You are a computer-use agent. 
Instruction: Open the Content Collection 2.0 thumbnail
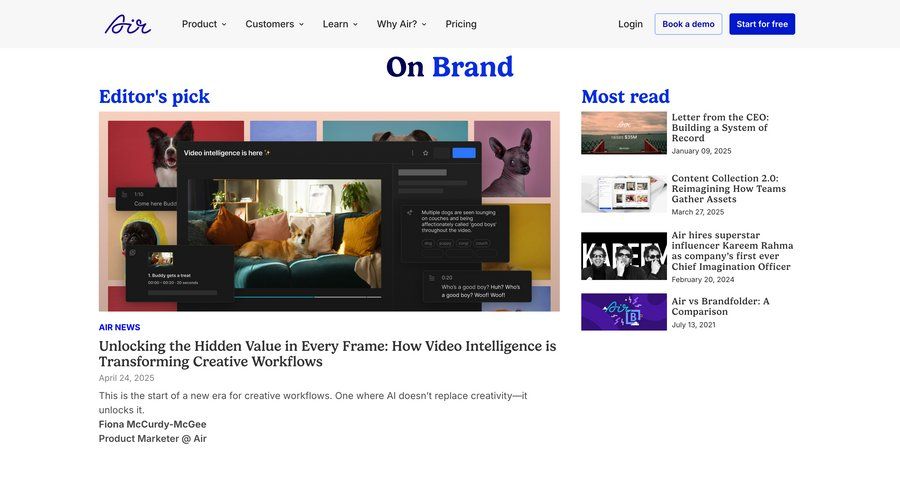(x=623, y=194)
